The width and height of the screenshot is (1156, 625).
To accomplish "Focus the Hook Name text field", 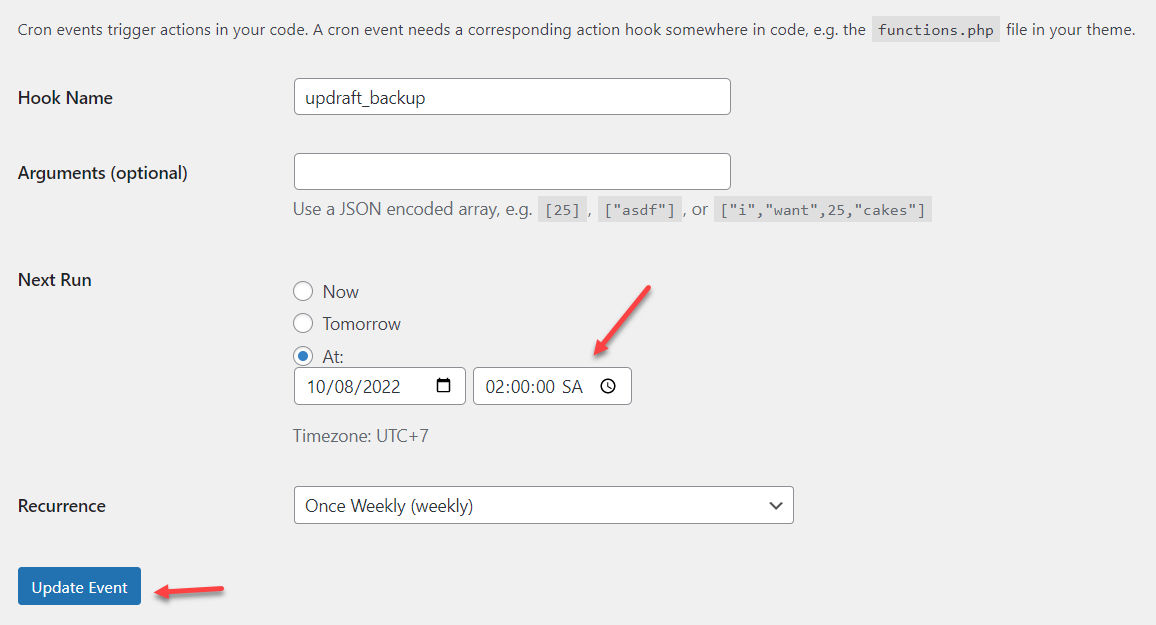I will click(512, 97).
